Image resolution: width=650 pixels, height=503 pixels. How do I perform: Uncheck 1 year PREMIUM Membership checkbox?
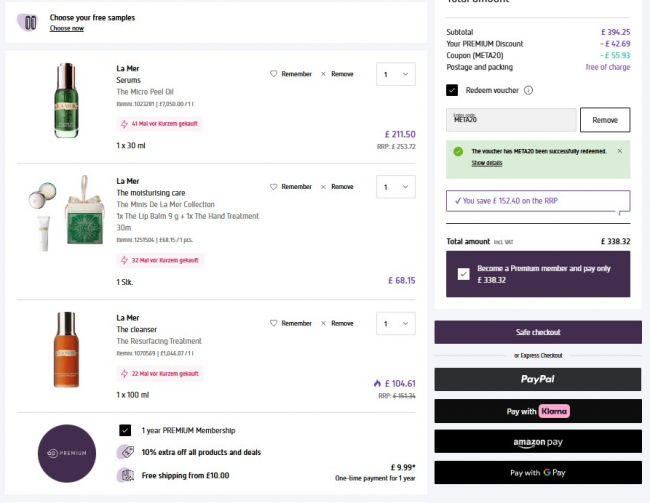(125, 430)
